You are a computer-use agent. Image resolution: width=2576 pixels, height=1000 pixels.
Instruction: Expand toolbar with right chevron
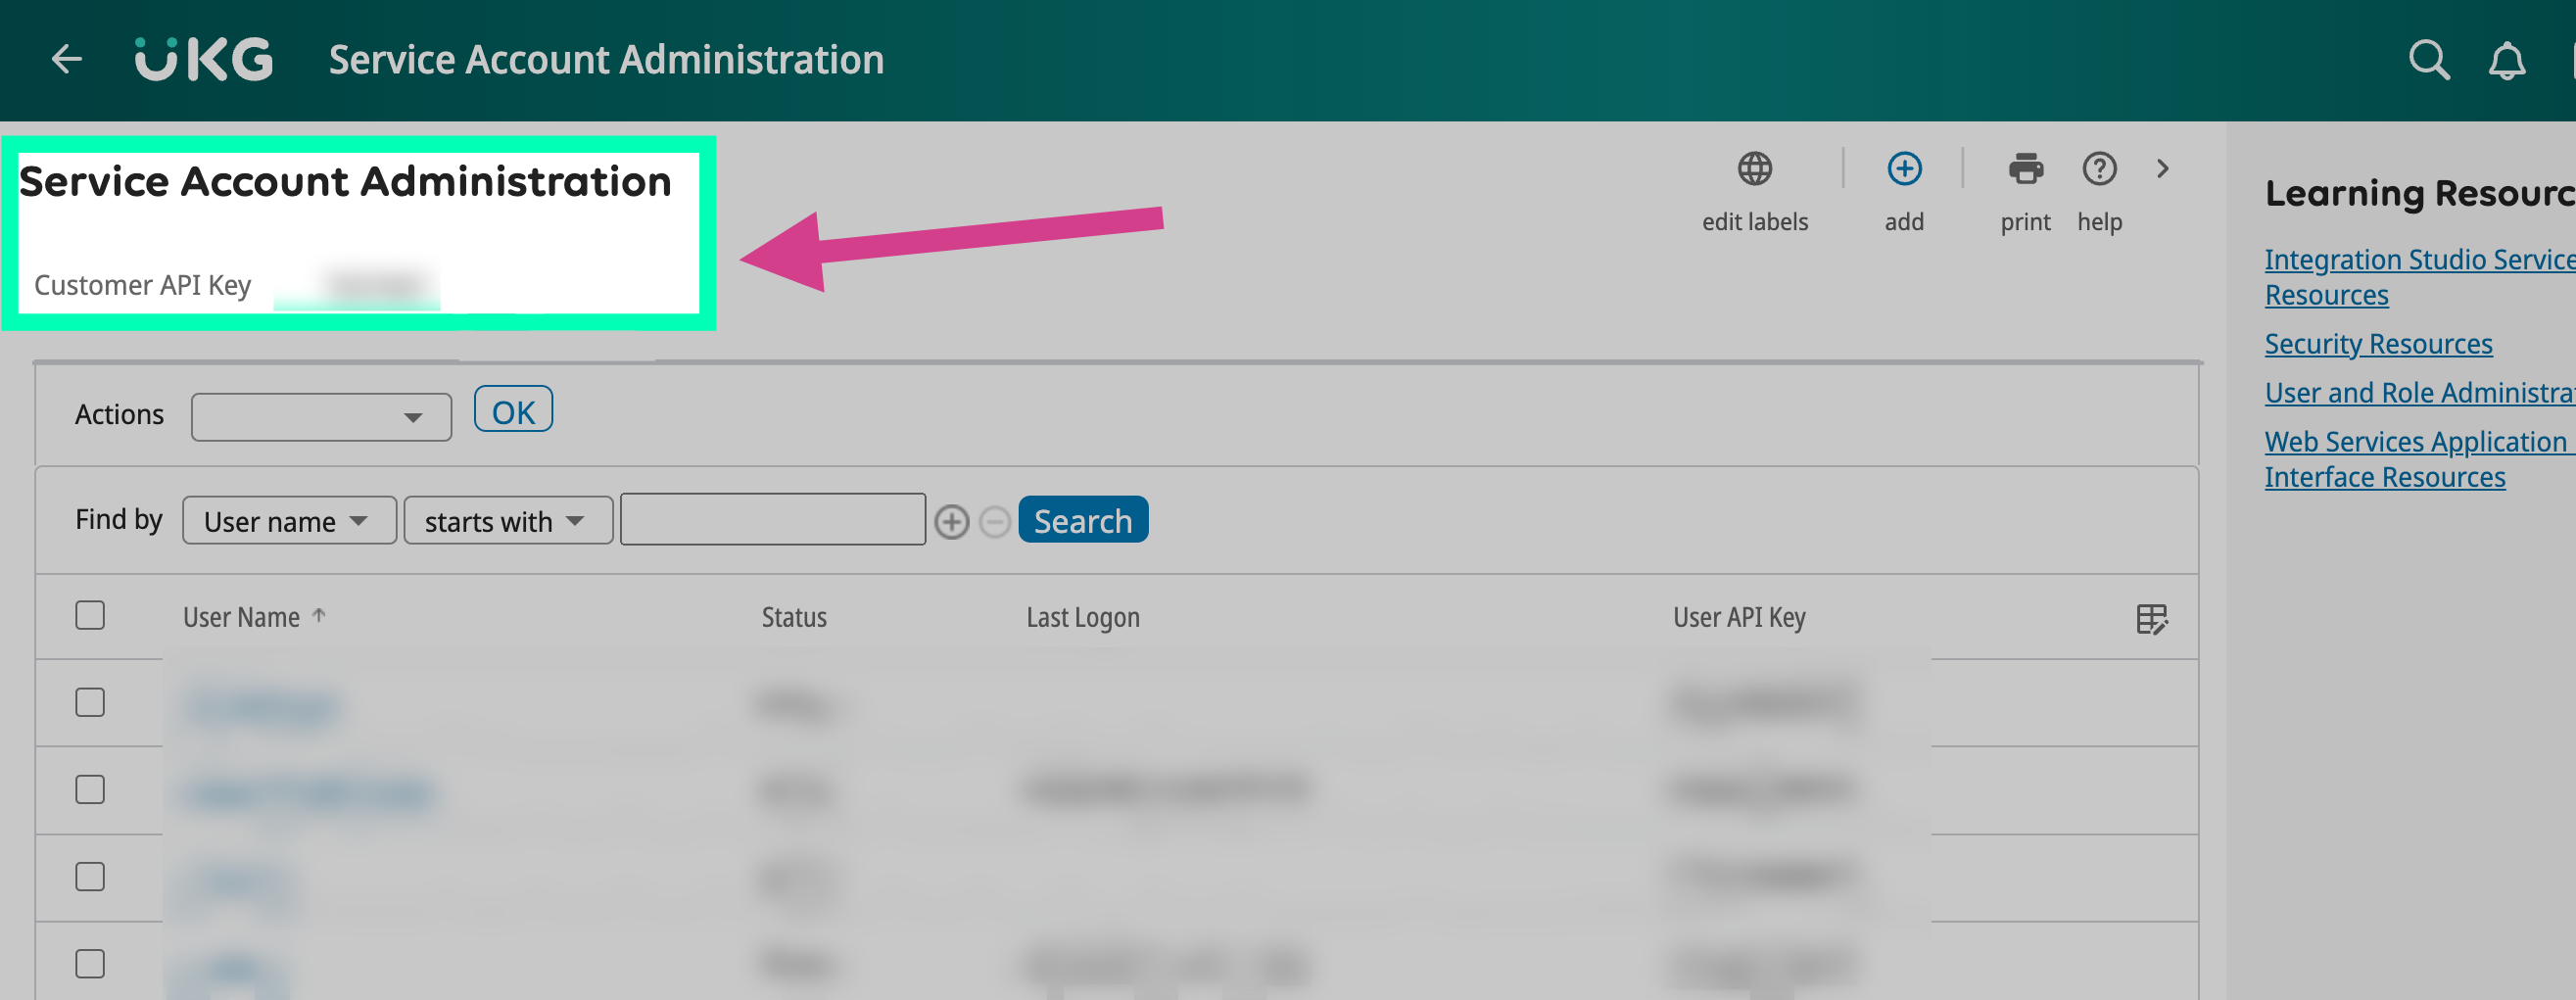coord(2162,169)
